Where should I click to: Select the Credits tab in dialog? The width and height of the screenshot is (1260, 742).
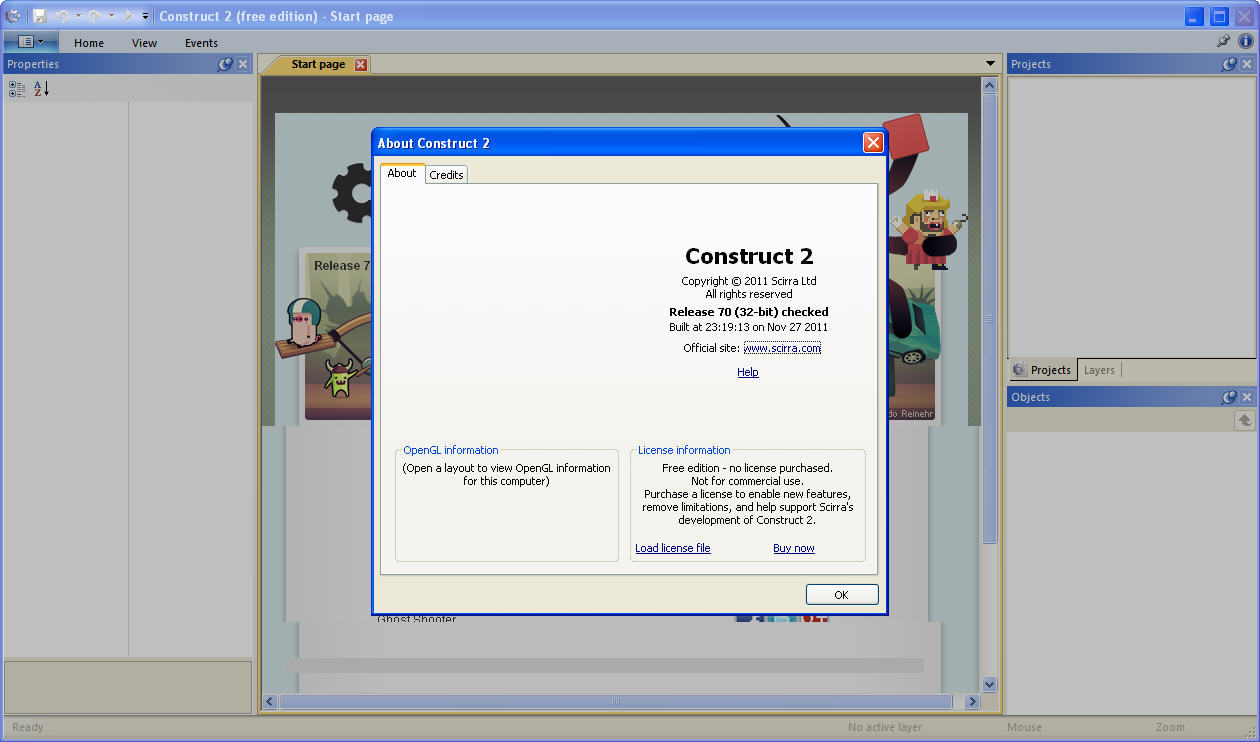[446, 175]
